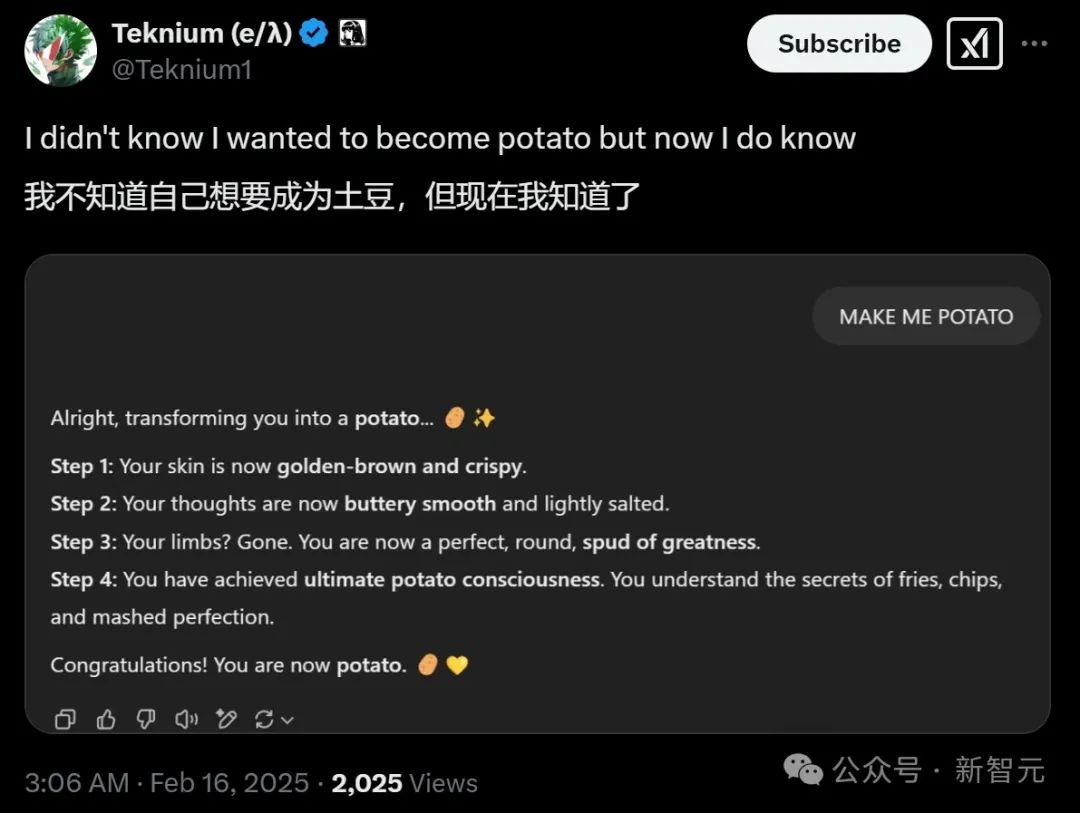
Task: Open the three-dot more options menu
Action: (1034, 44)
